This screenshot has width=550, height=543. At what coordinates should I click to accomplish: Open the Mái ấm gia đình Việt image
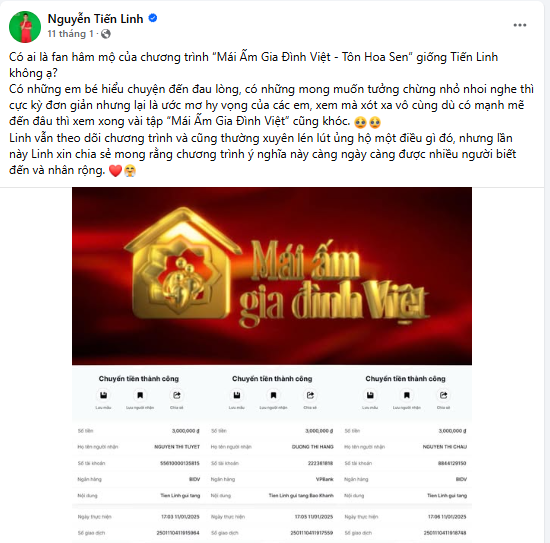click(272, 276)
